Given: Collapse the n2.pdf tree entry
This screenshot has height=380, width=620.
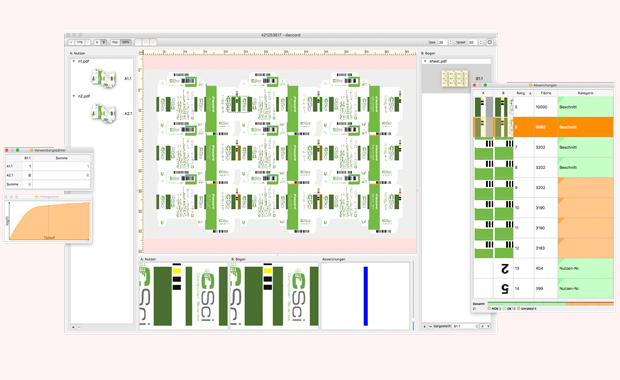Looking at the screenshot, I should [74, 96].
